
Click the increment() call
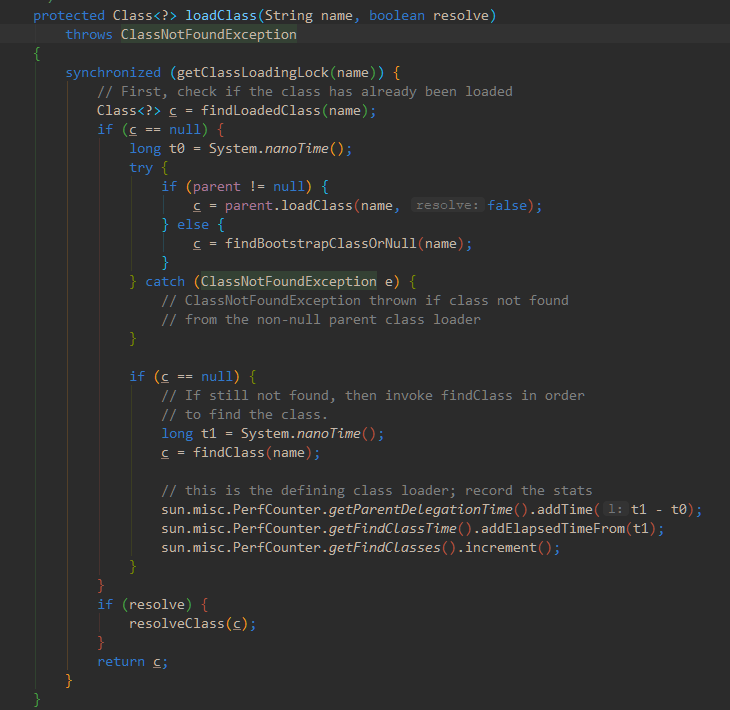tap(508, 548)
